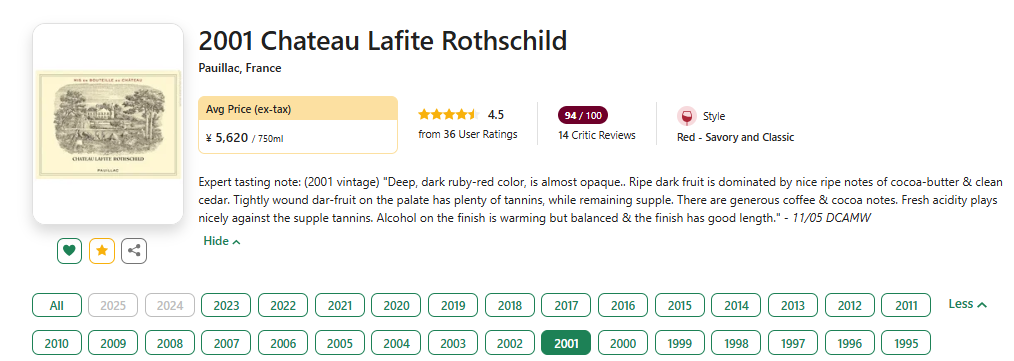This screenshot has width=1014, height=361.
Task: Click the 94 / 100 critic score badge
Action: pos(583,116)
